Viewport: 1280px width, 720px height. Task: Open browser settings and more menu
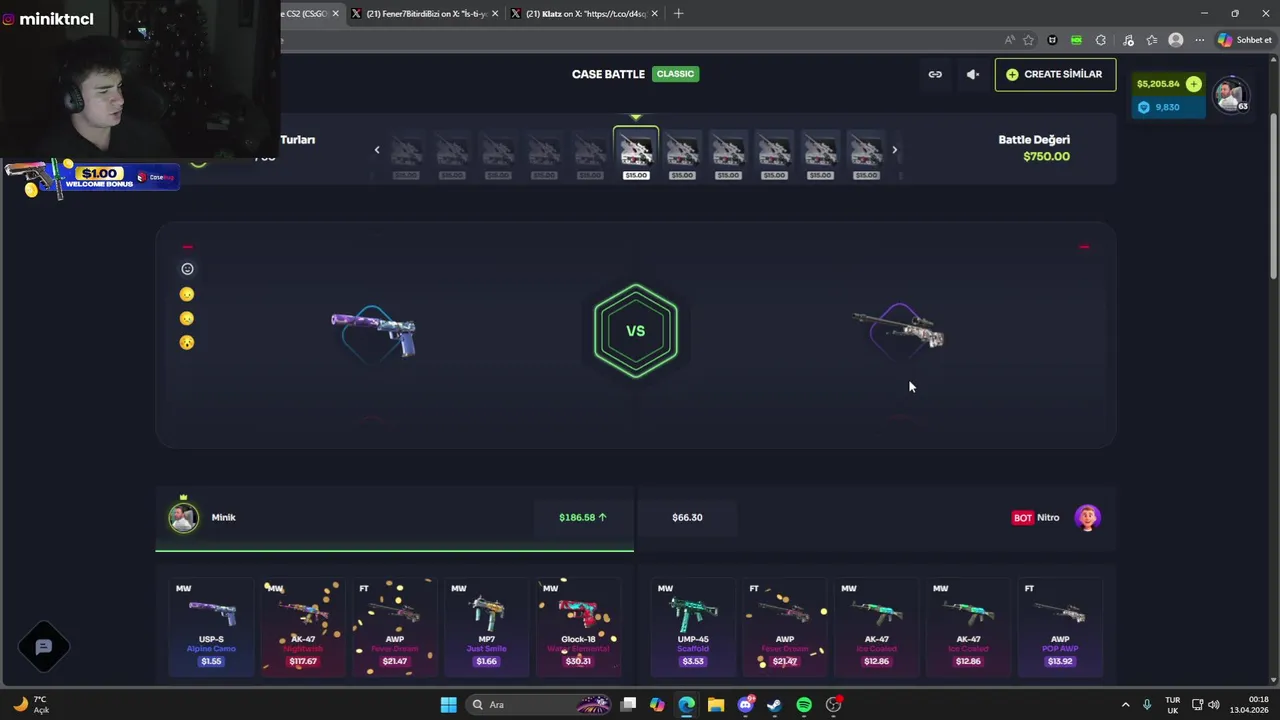[x=1200, y=40]
